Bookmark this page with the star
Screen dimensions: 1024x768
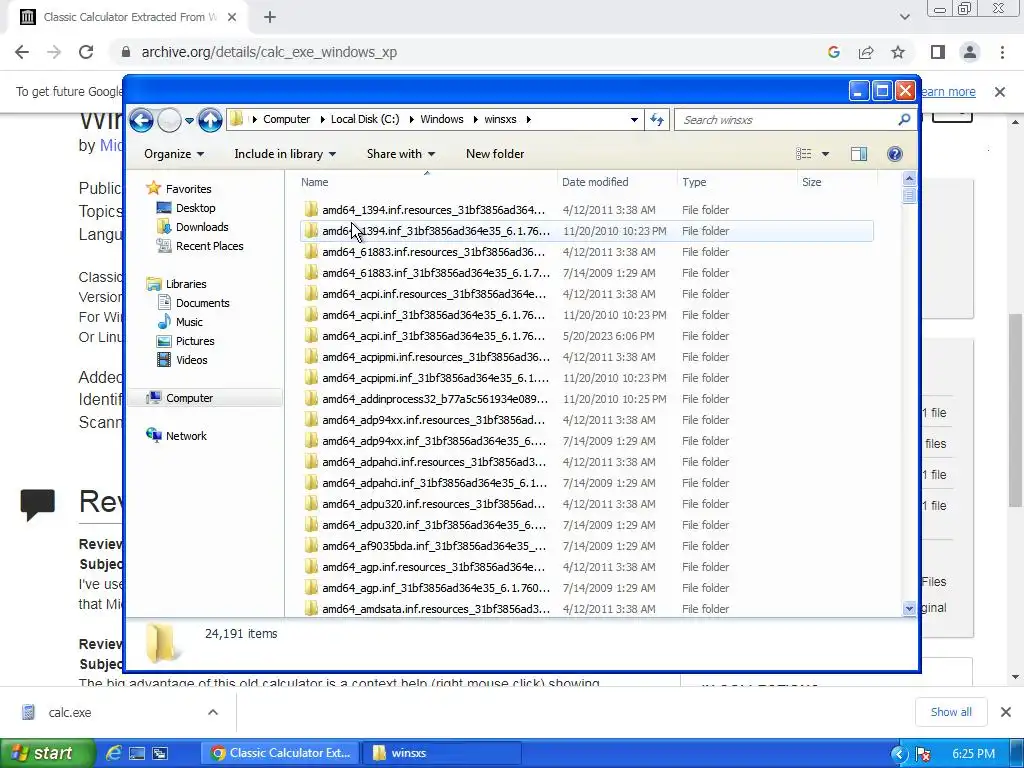(898, 52)
